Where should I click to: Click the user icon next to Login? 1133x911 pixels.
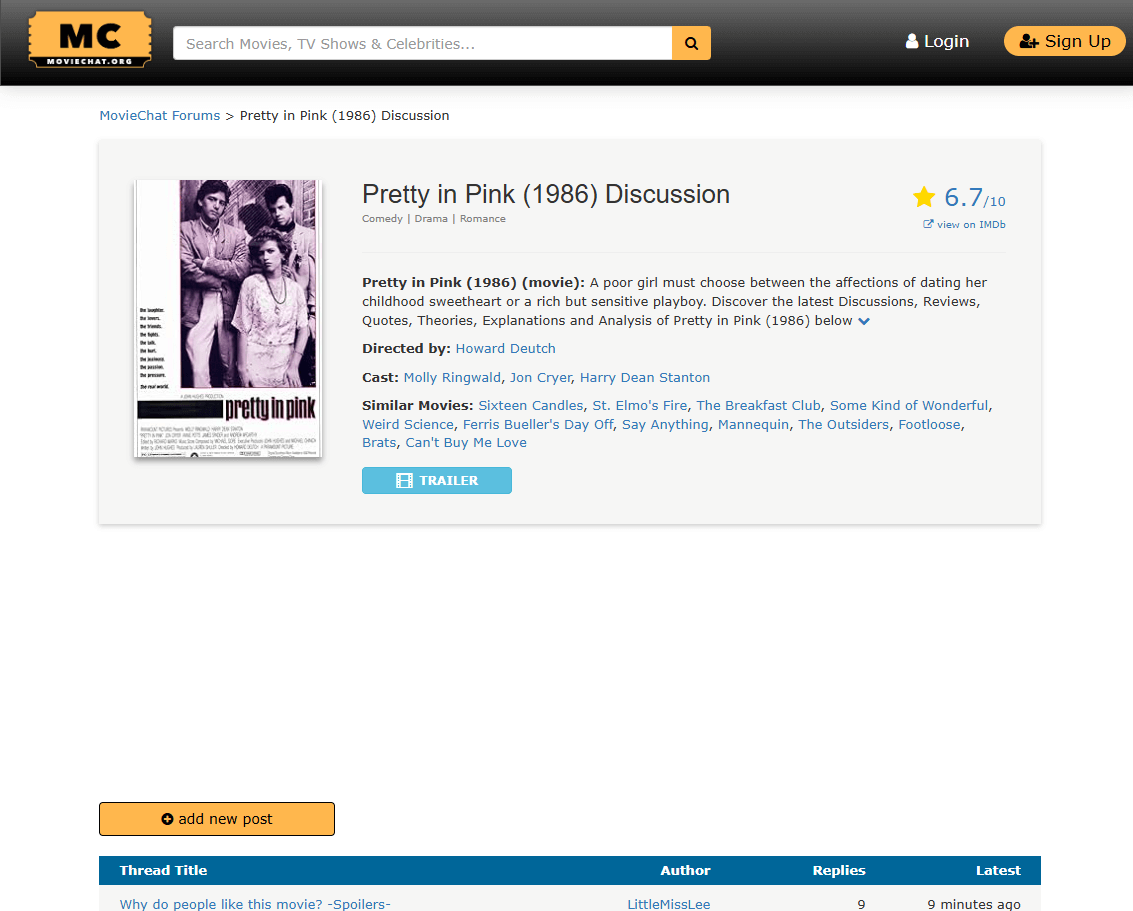click(x=912, y=41)
